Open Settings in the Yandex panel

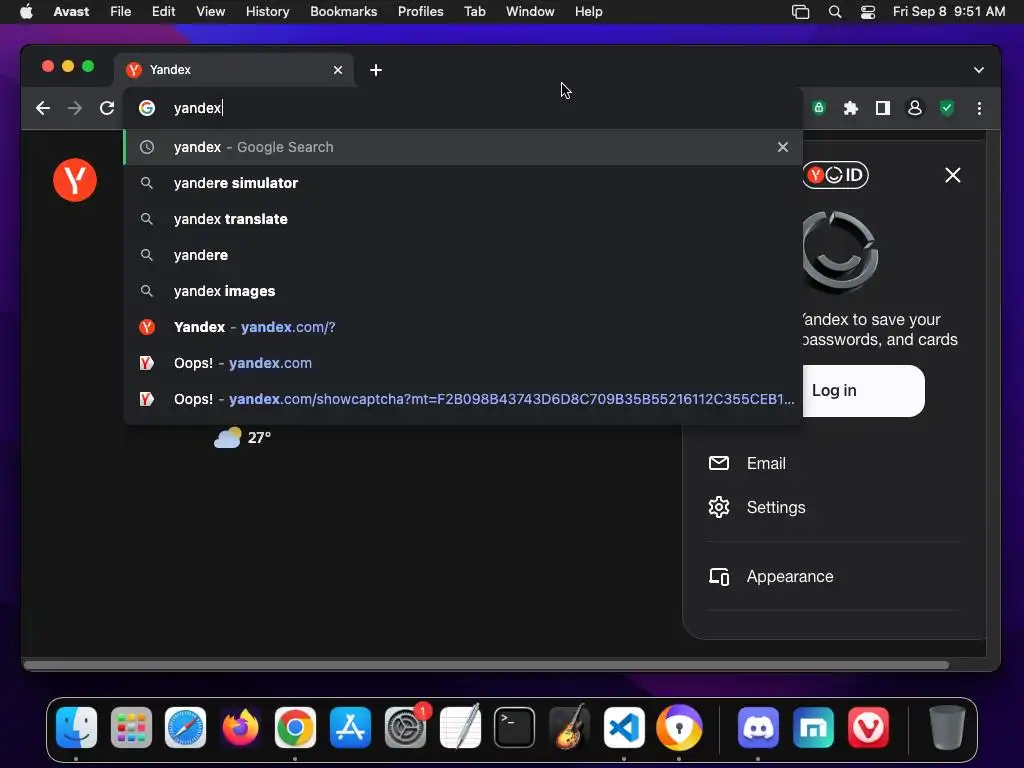776,507
